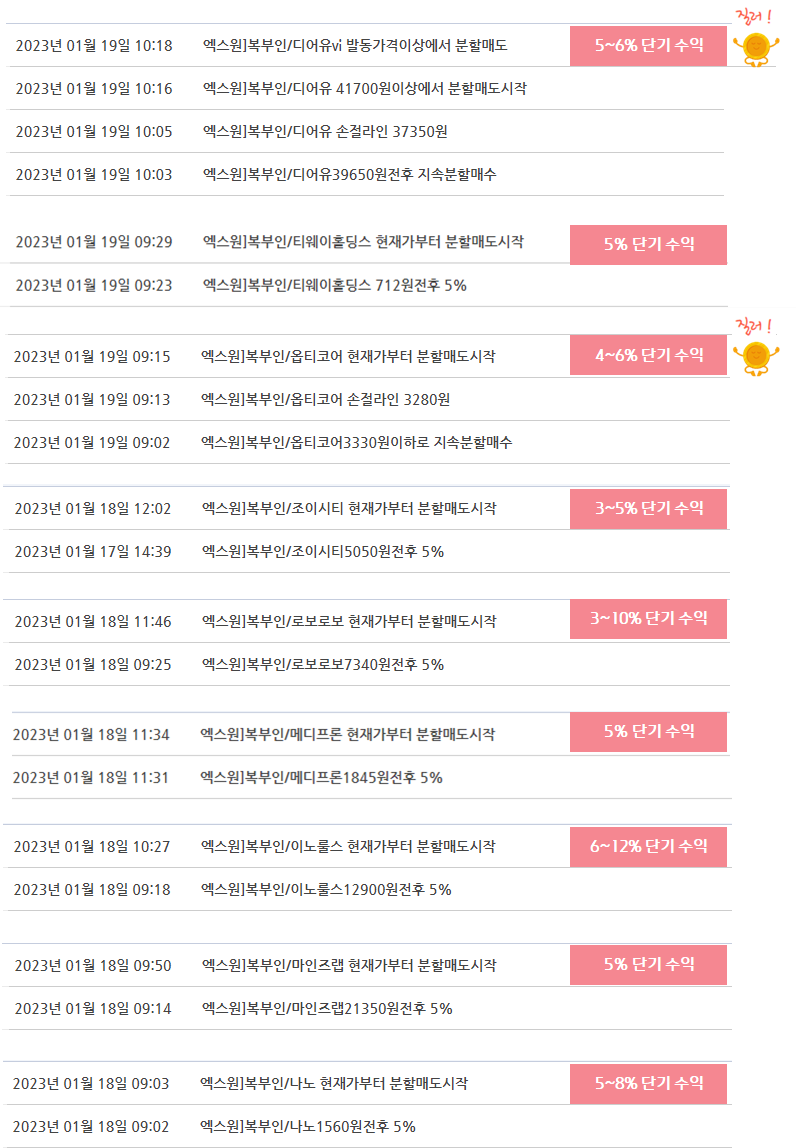Image resolution: width=796 pixels, height=1148 pixels.
Task: Open the 이노룰스12900원전후 5% entry
Action: 327,890
